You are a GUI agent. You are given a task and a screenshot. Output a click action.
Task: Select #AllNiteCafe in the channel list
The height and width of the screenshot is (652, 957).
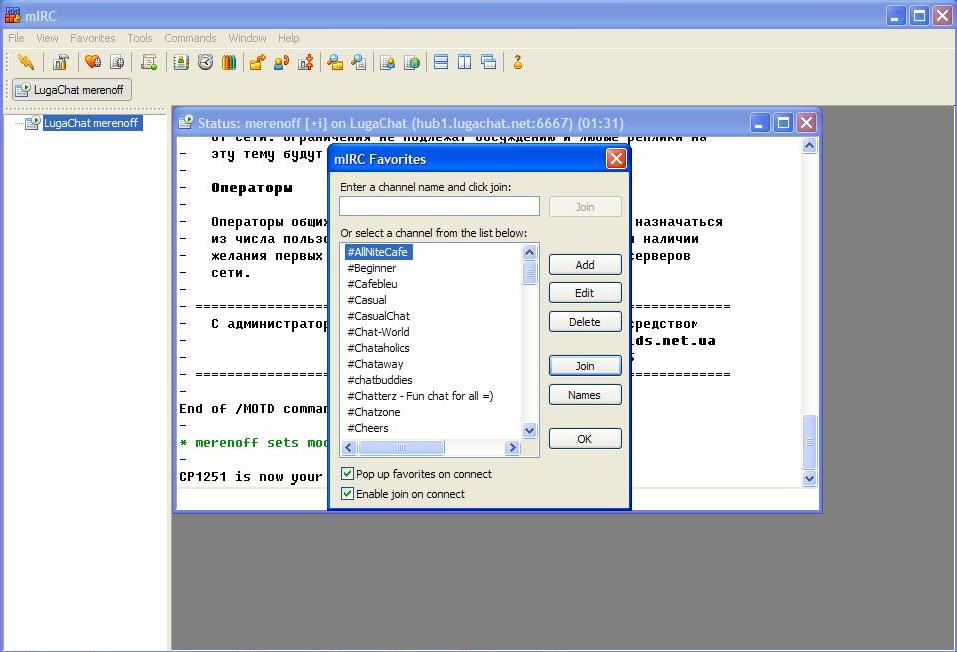pyautogui.click(x=377, y=252)
